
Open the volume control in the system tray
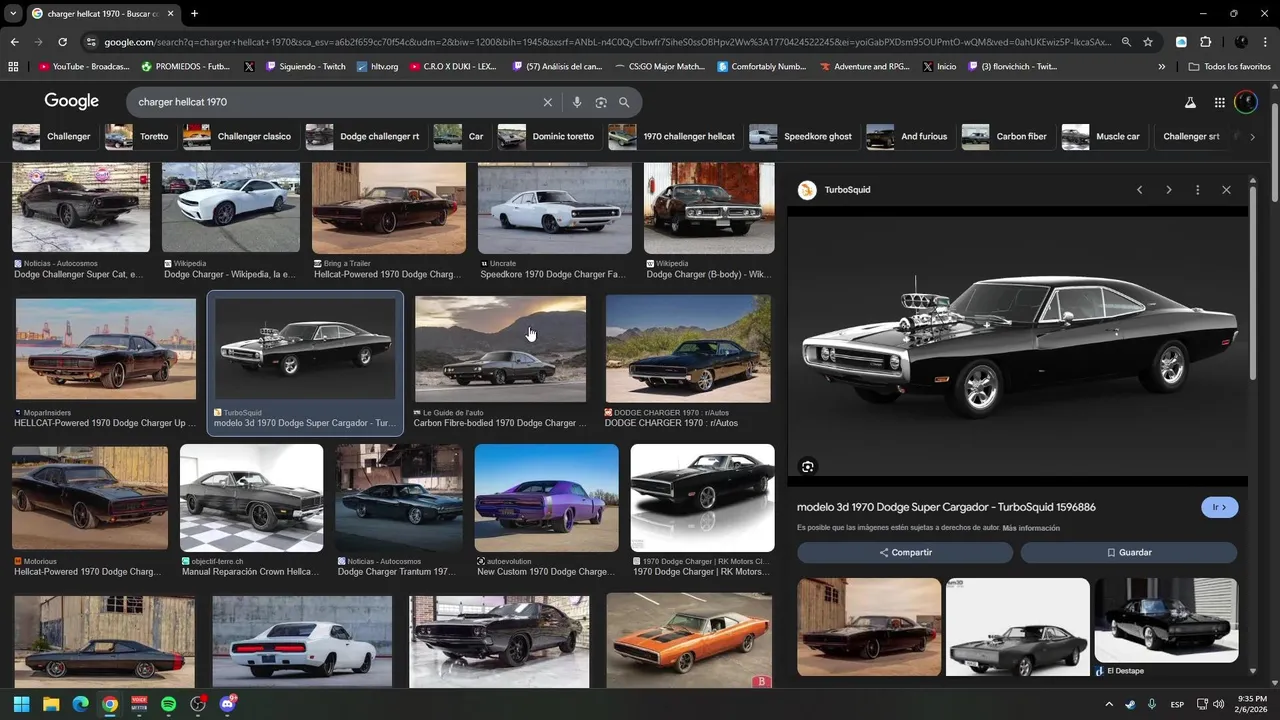click(1219, 704)
